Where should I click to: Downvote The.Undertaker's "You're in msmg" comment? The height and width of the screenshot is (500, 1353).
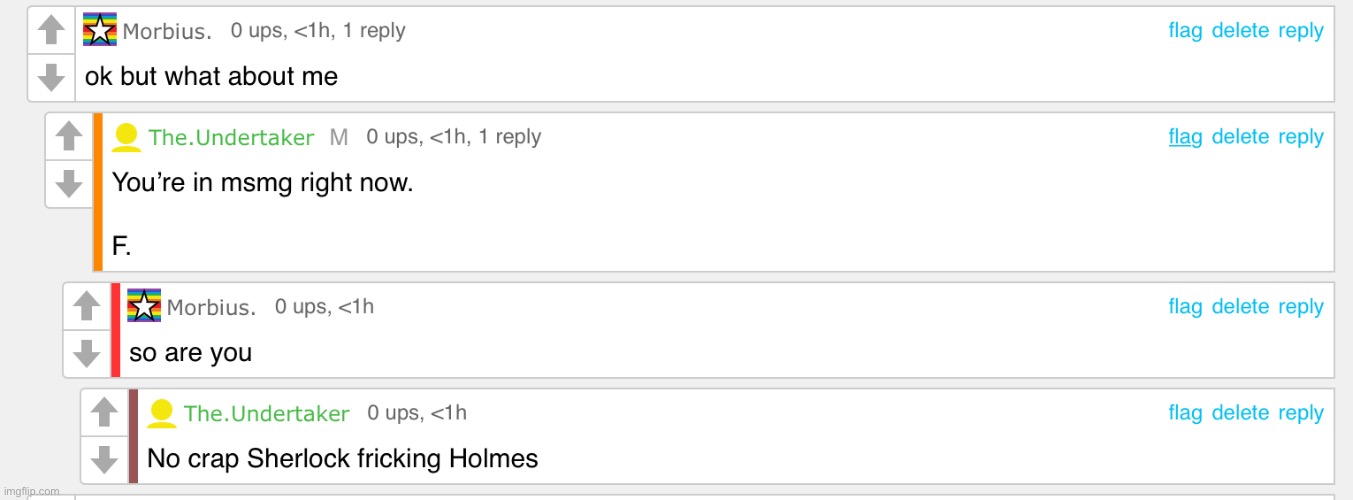pos(69,183)
